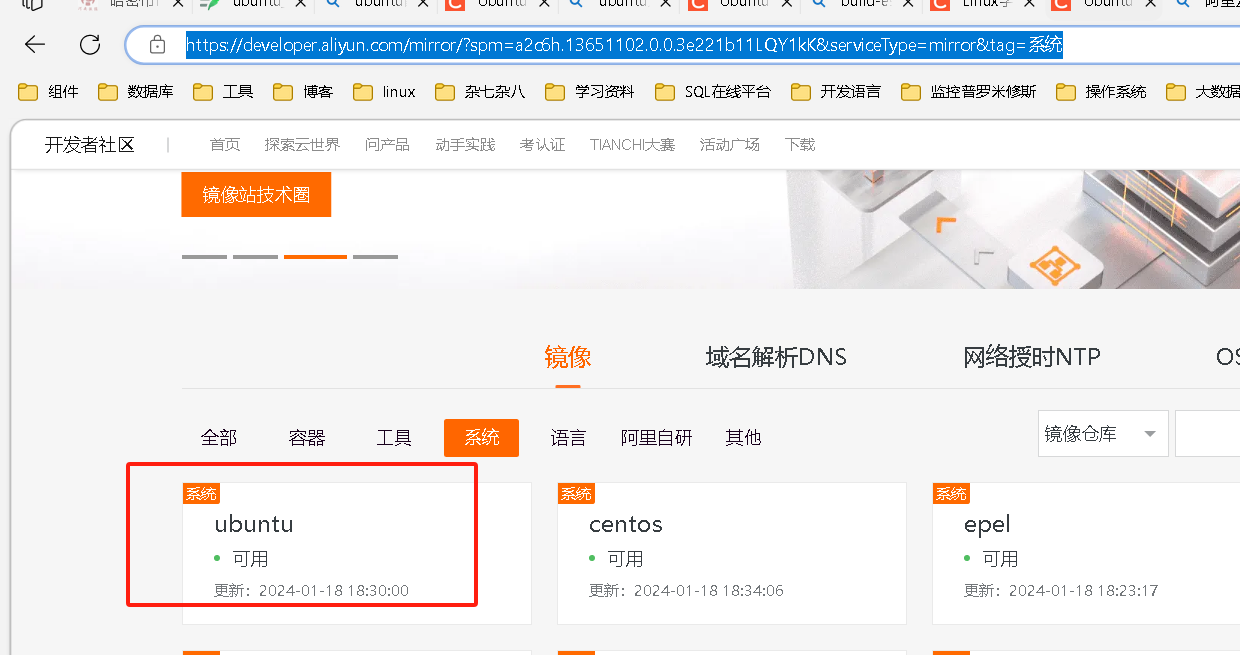
Task: Click the 系统 tag on epel card
Action: (x=951, y=494)
